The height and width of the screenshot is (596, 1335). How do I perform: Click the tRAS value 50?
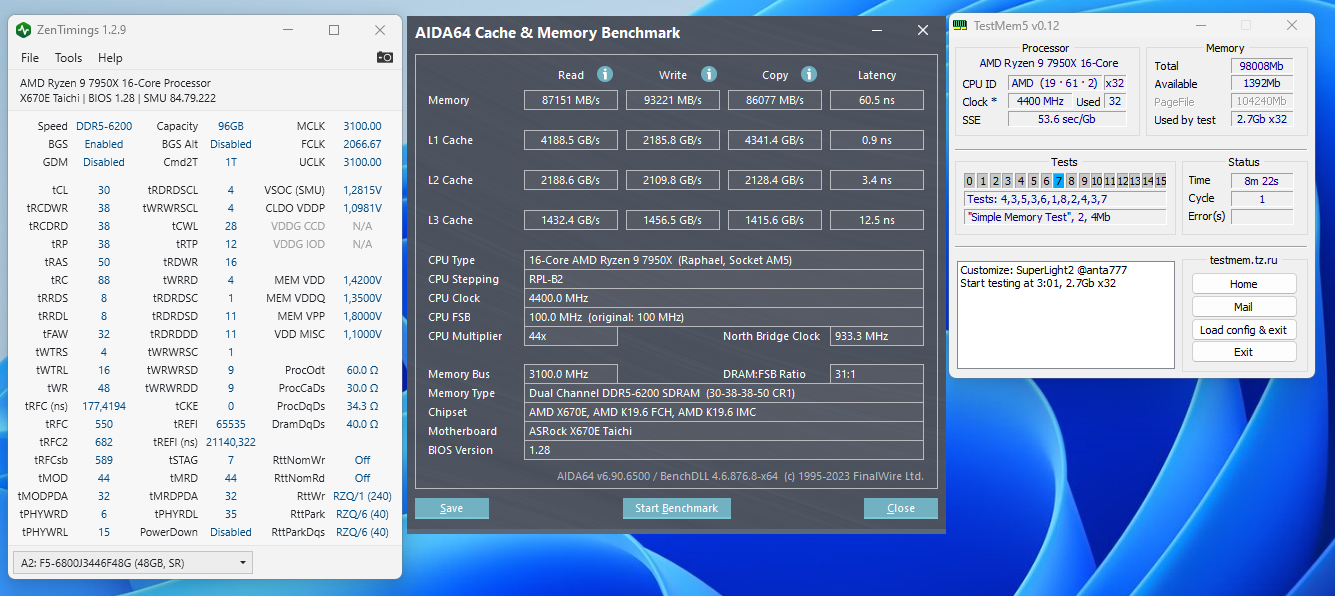[x=104, y=262]
